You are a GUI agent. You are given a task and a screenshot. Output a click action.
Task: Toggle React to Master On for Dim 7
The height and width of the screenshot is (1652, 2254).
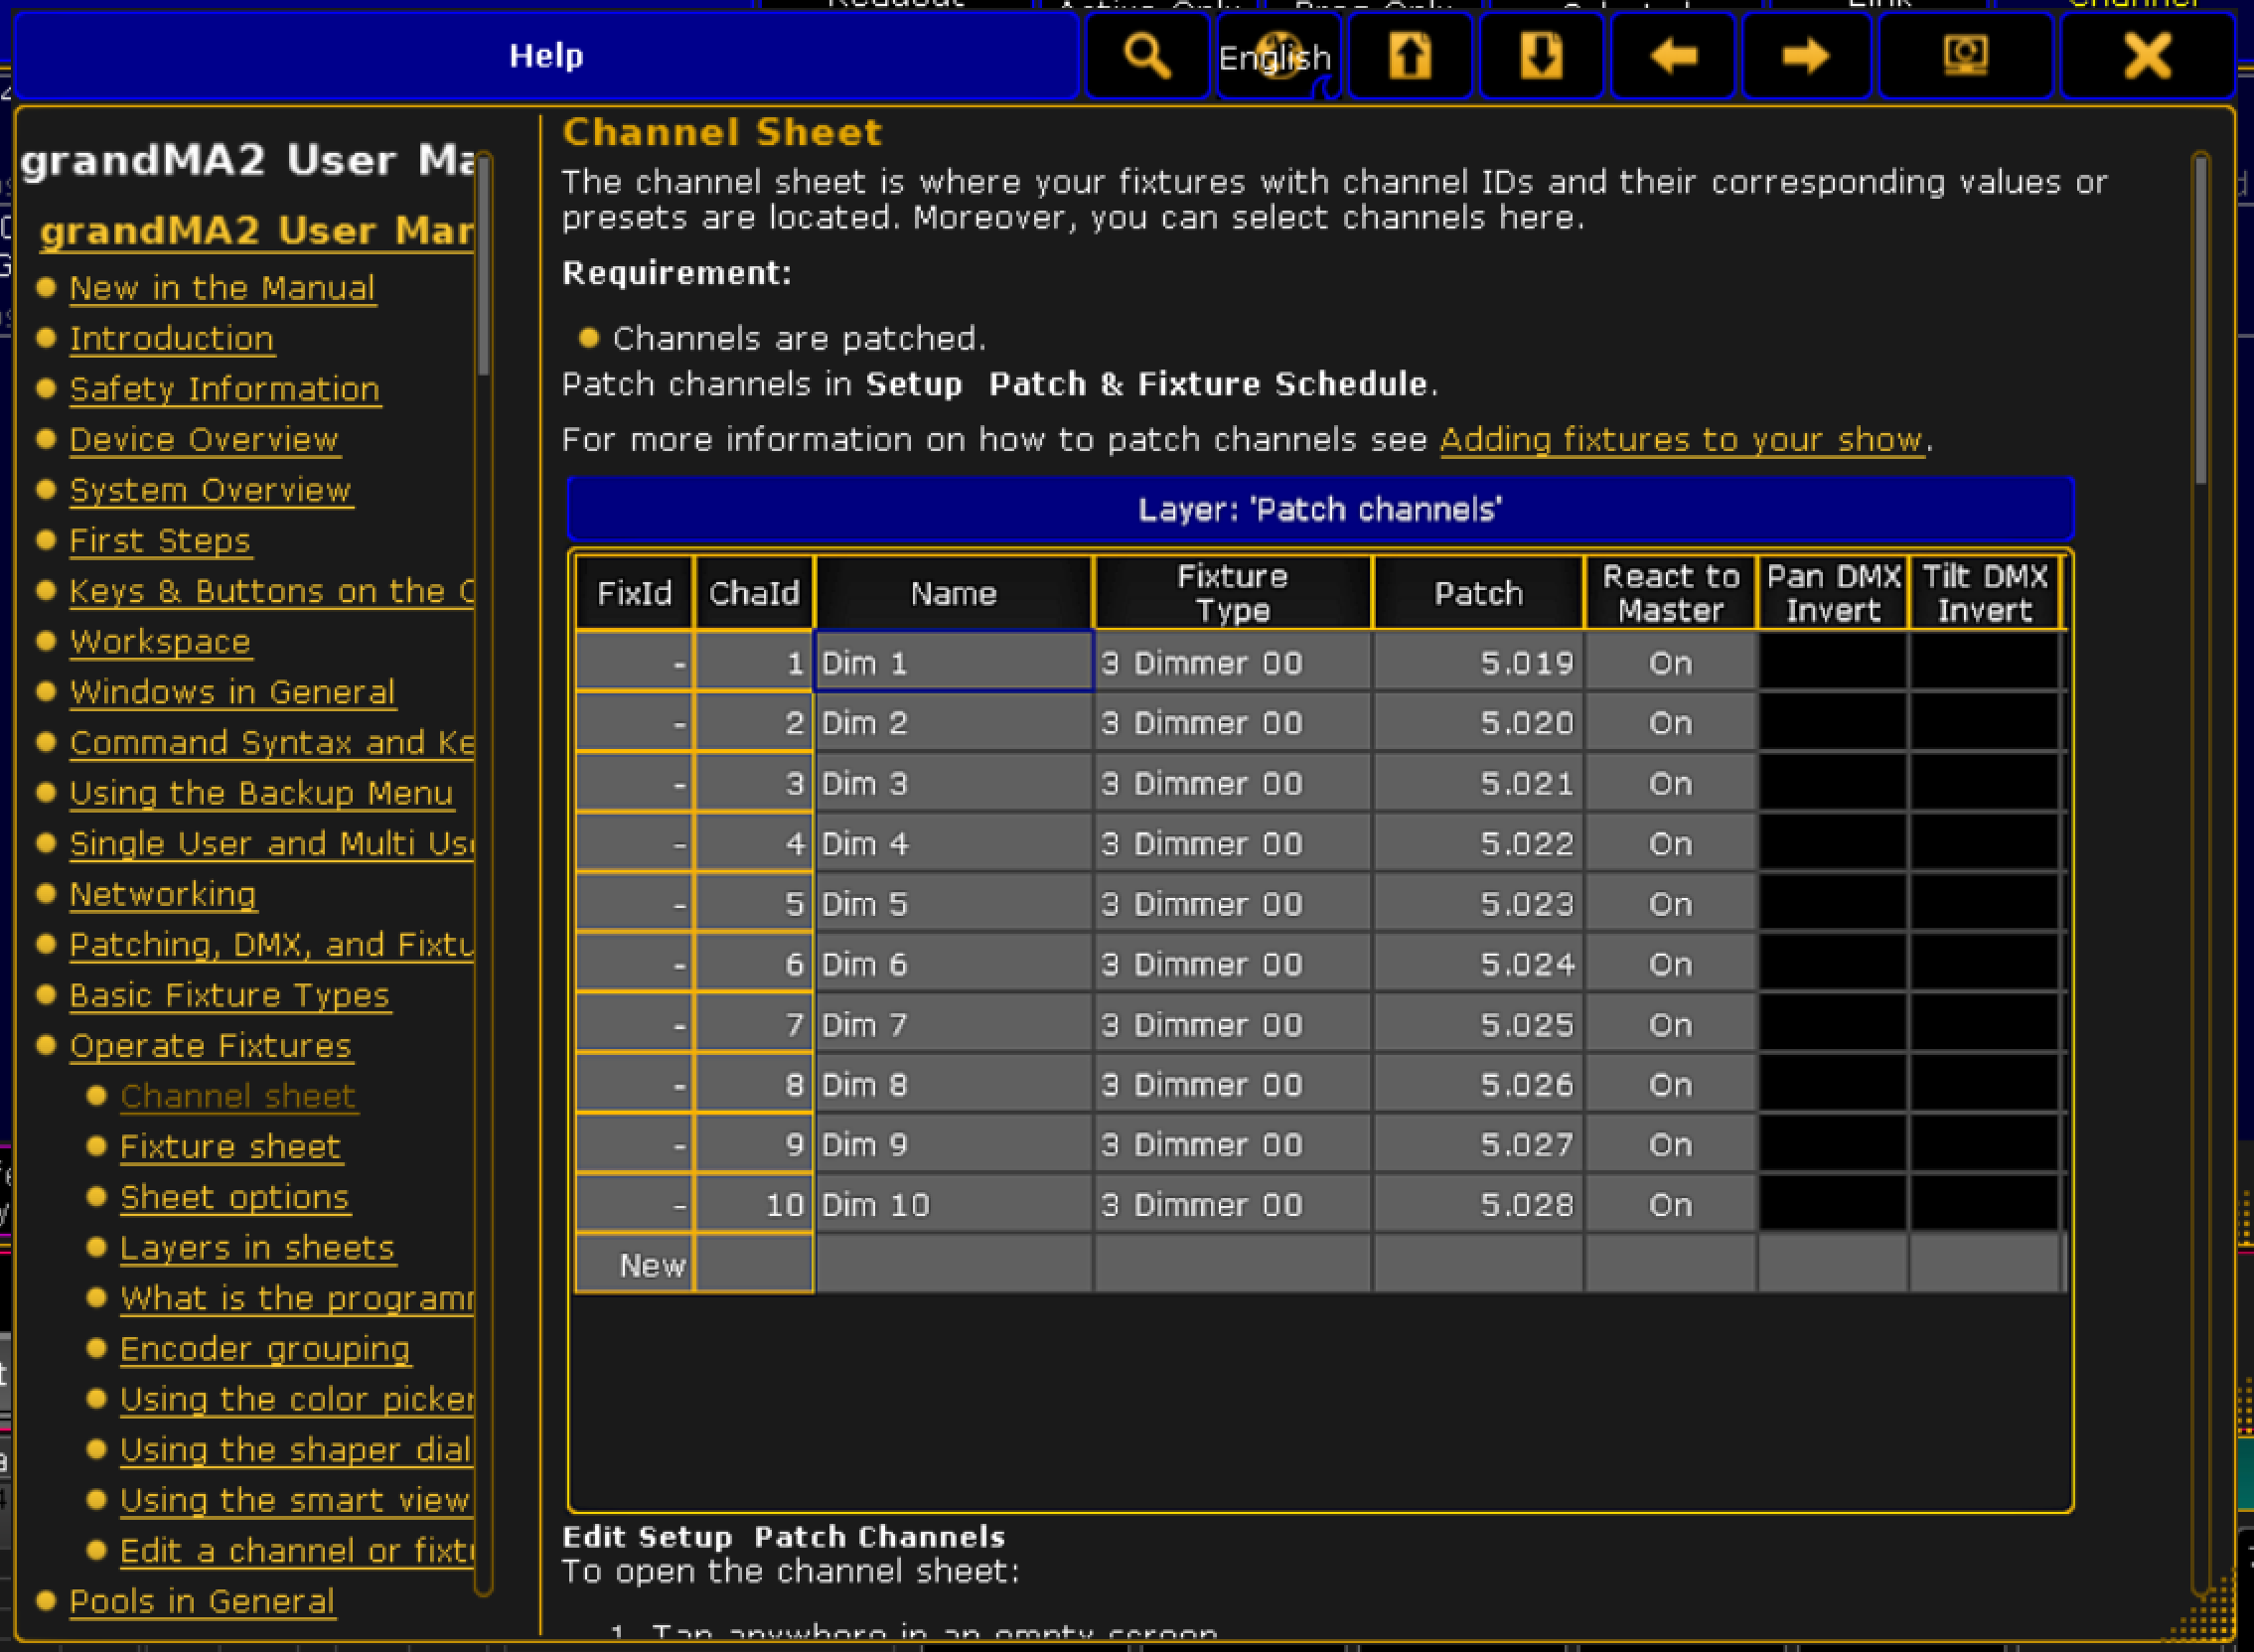(x=1671, y=1025)
